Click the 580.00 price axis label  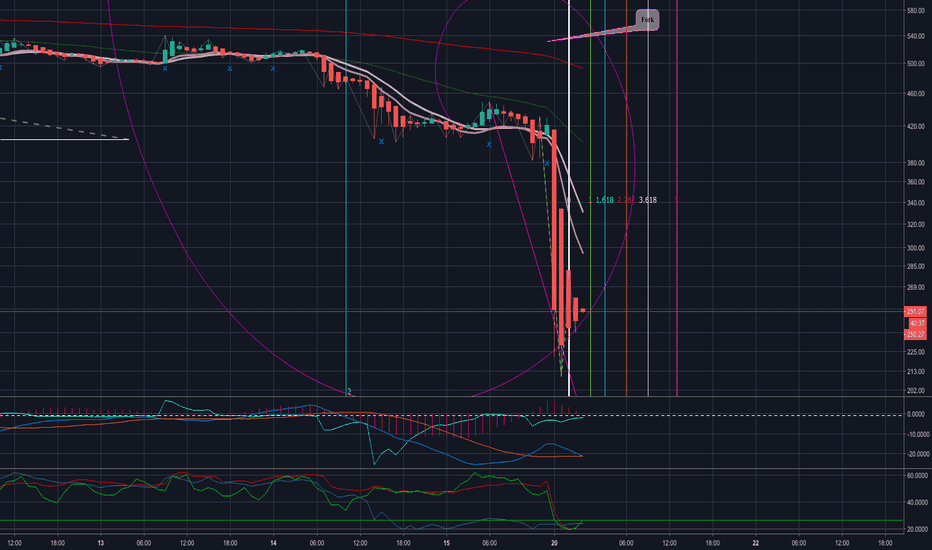pos(915,11)
